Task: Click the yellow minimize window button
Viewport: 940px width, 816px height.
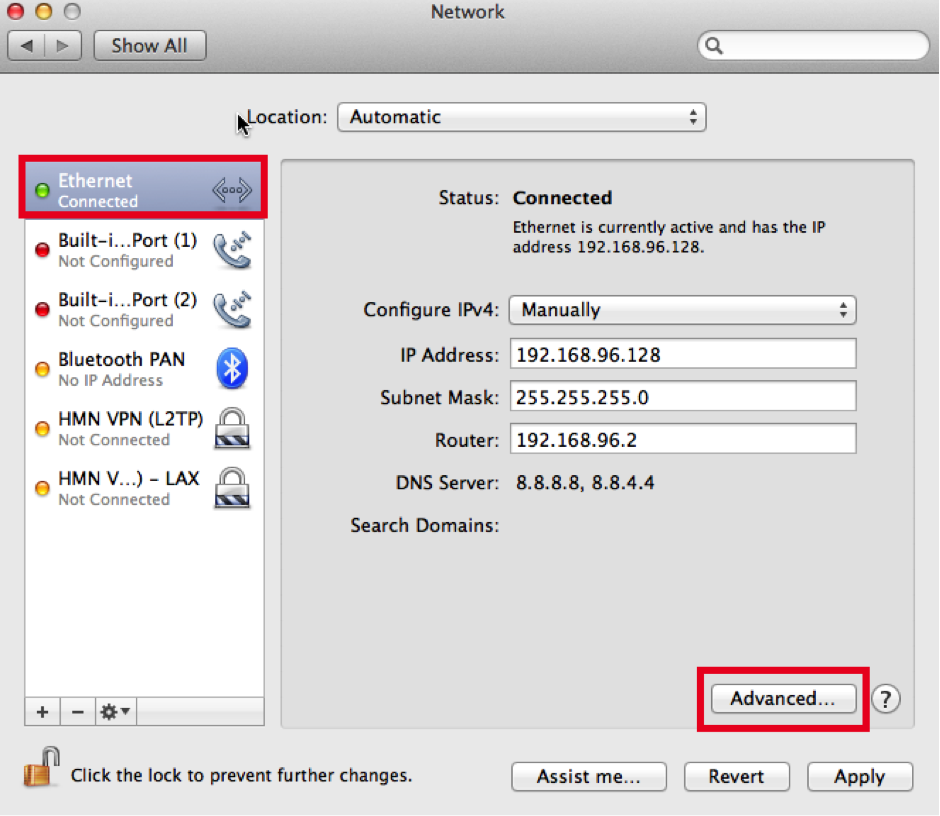Action: 44,11
